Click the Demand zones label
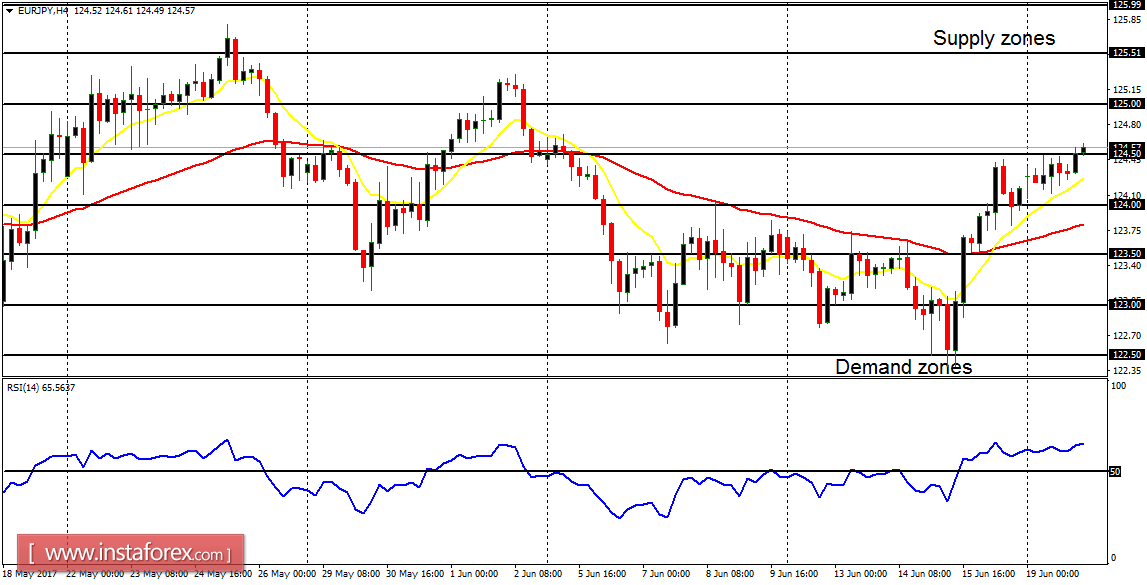Screen dimensions: 1147x585 (903, 366)
